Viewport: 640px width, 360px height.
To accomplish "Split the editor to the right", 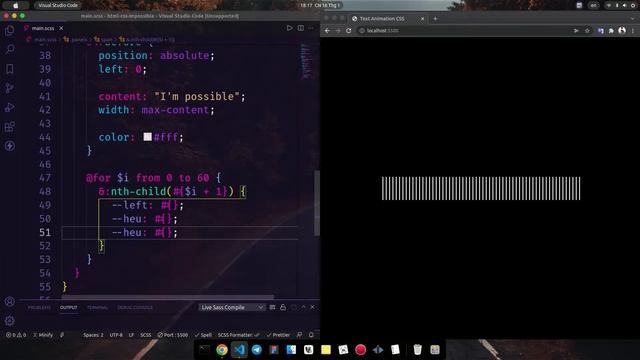I will 301,28.
